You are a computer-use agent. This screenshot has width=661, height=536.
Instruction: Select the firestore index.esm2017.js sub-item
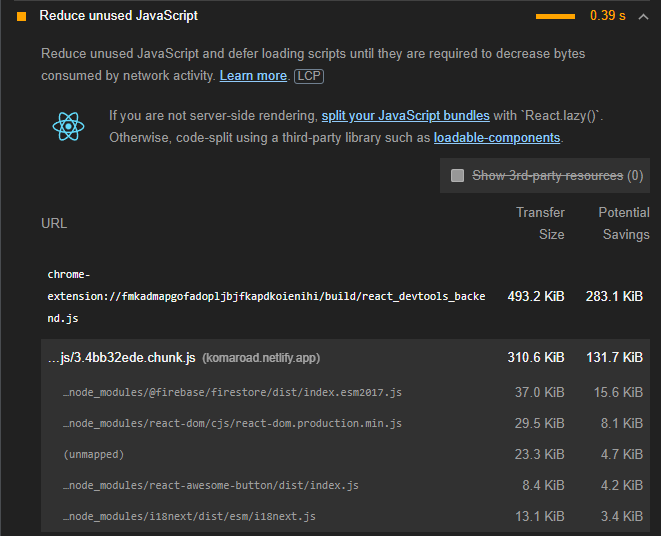click(345, 392)
